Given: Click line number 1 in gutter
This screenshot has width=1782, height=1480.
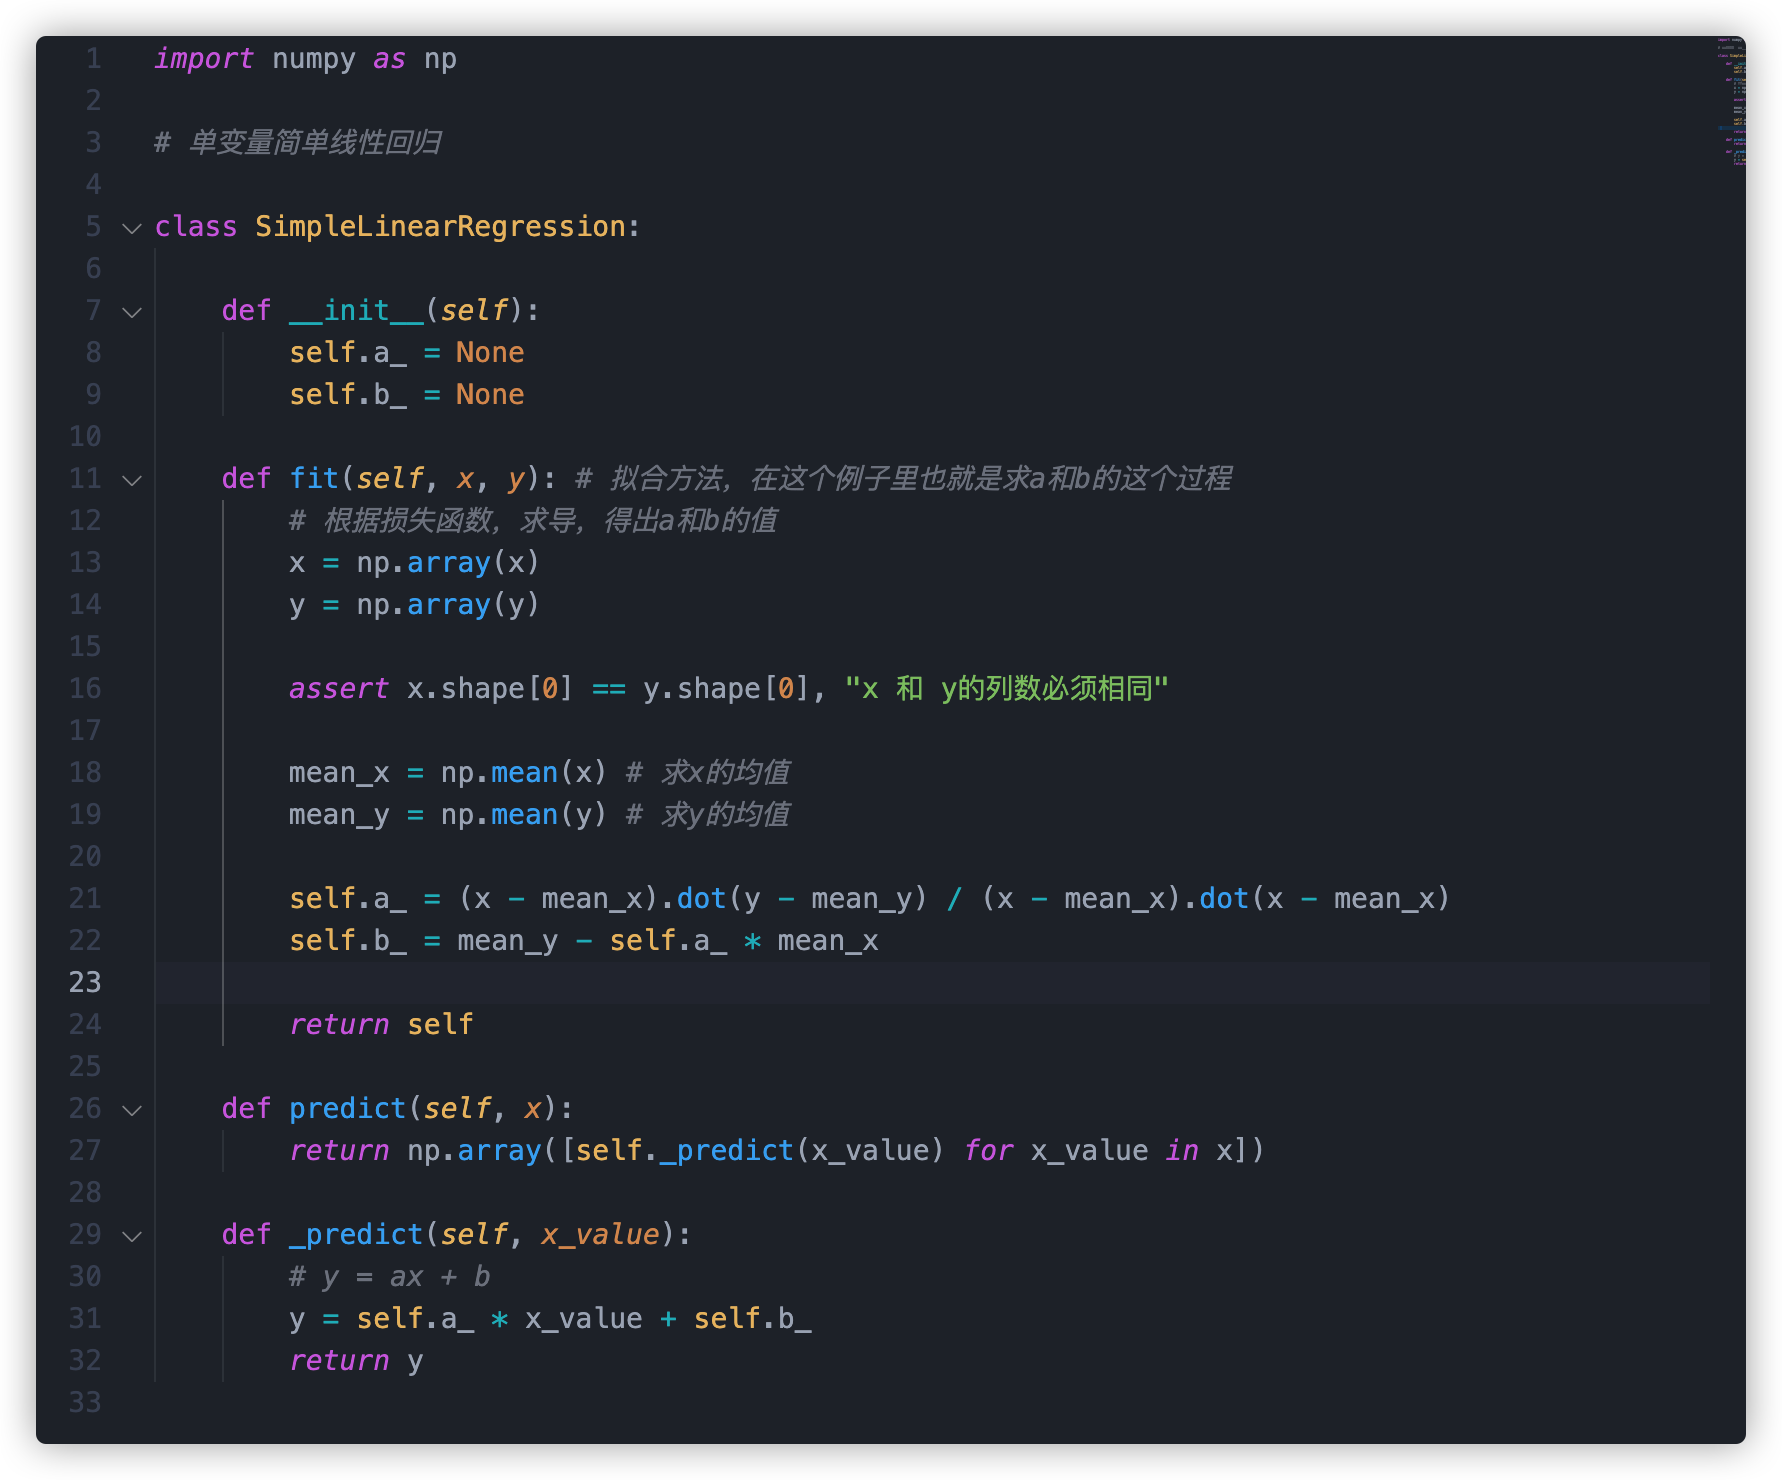Looking at the screenshot, I should pyautogui.click(x=93, y=59).
